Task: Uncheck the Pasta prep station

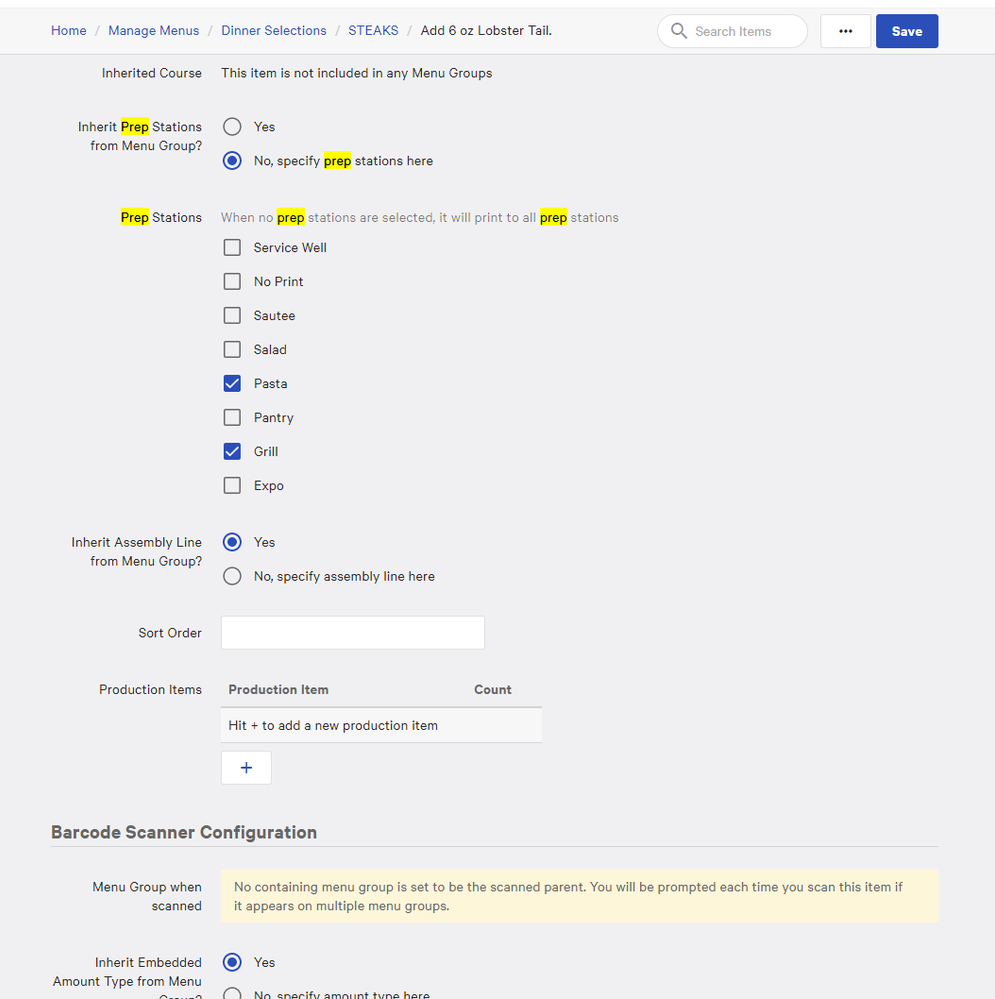Action: coord(232,384)
